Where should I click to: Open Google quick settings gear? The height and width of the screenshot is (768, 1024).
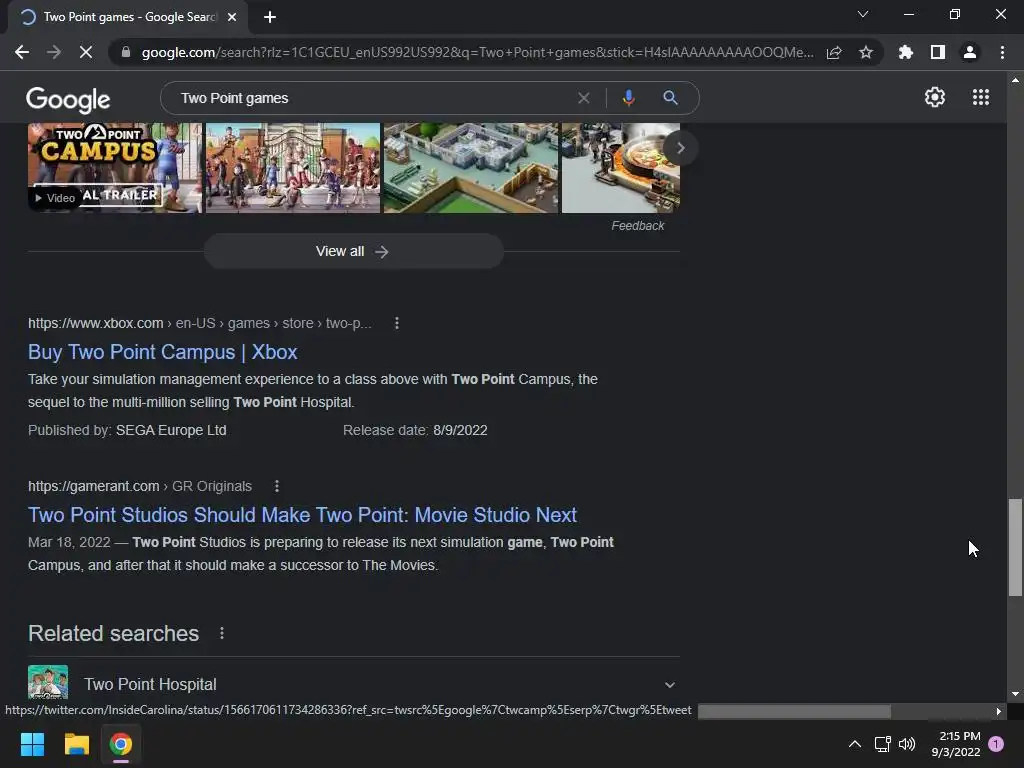tap(935, 97)
